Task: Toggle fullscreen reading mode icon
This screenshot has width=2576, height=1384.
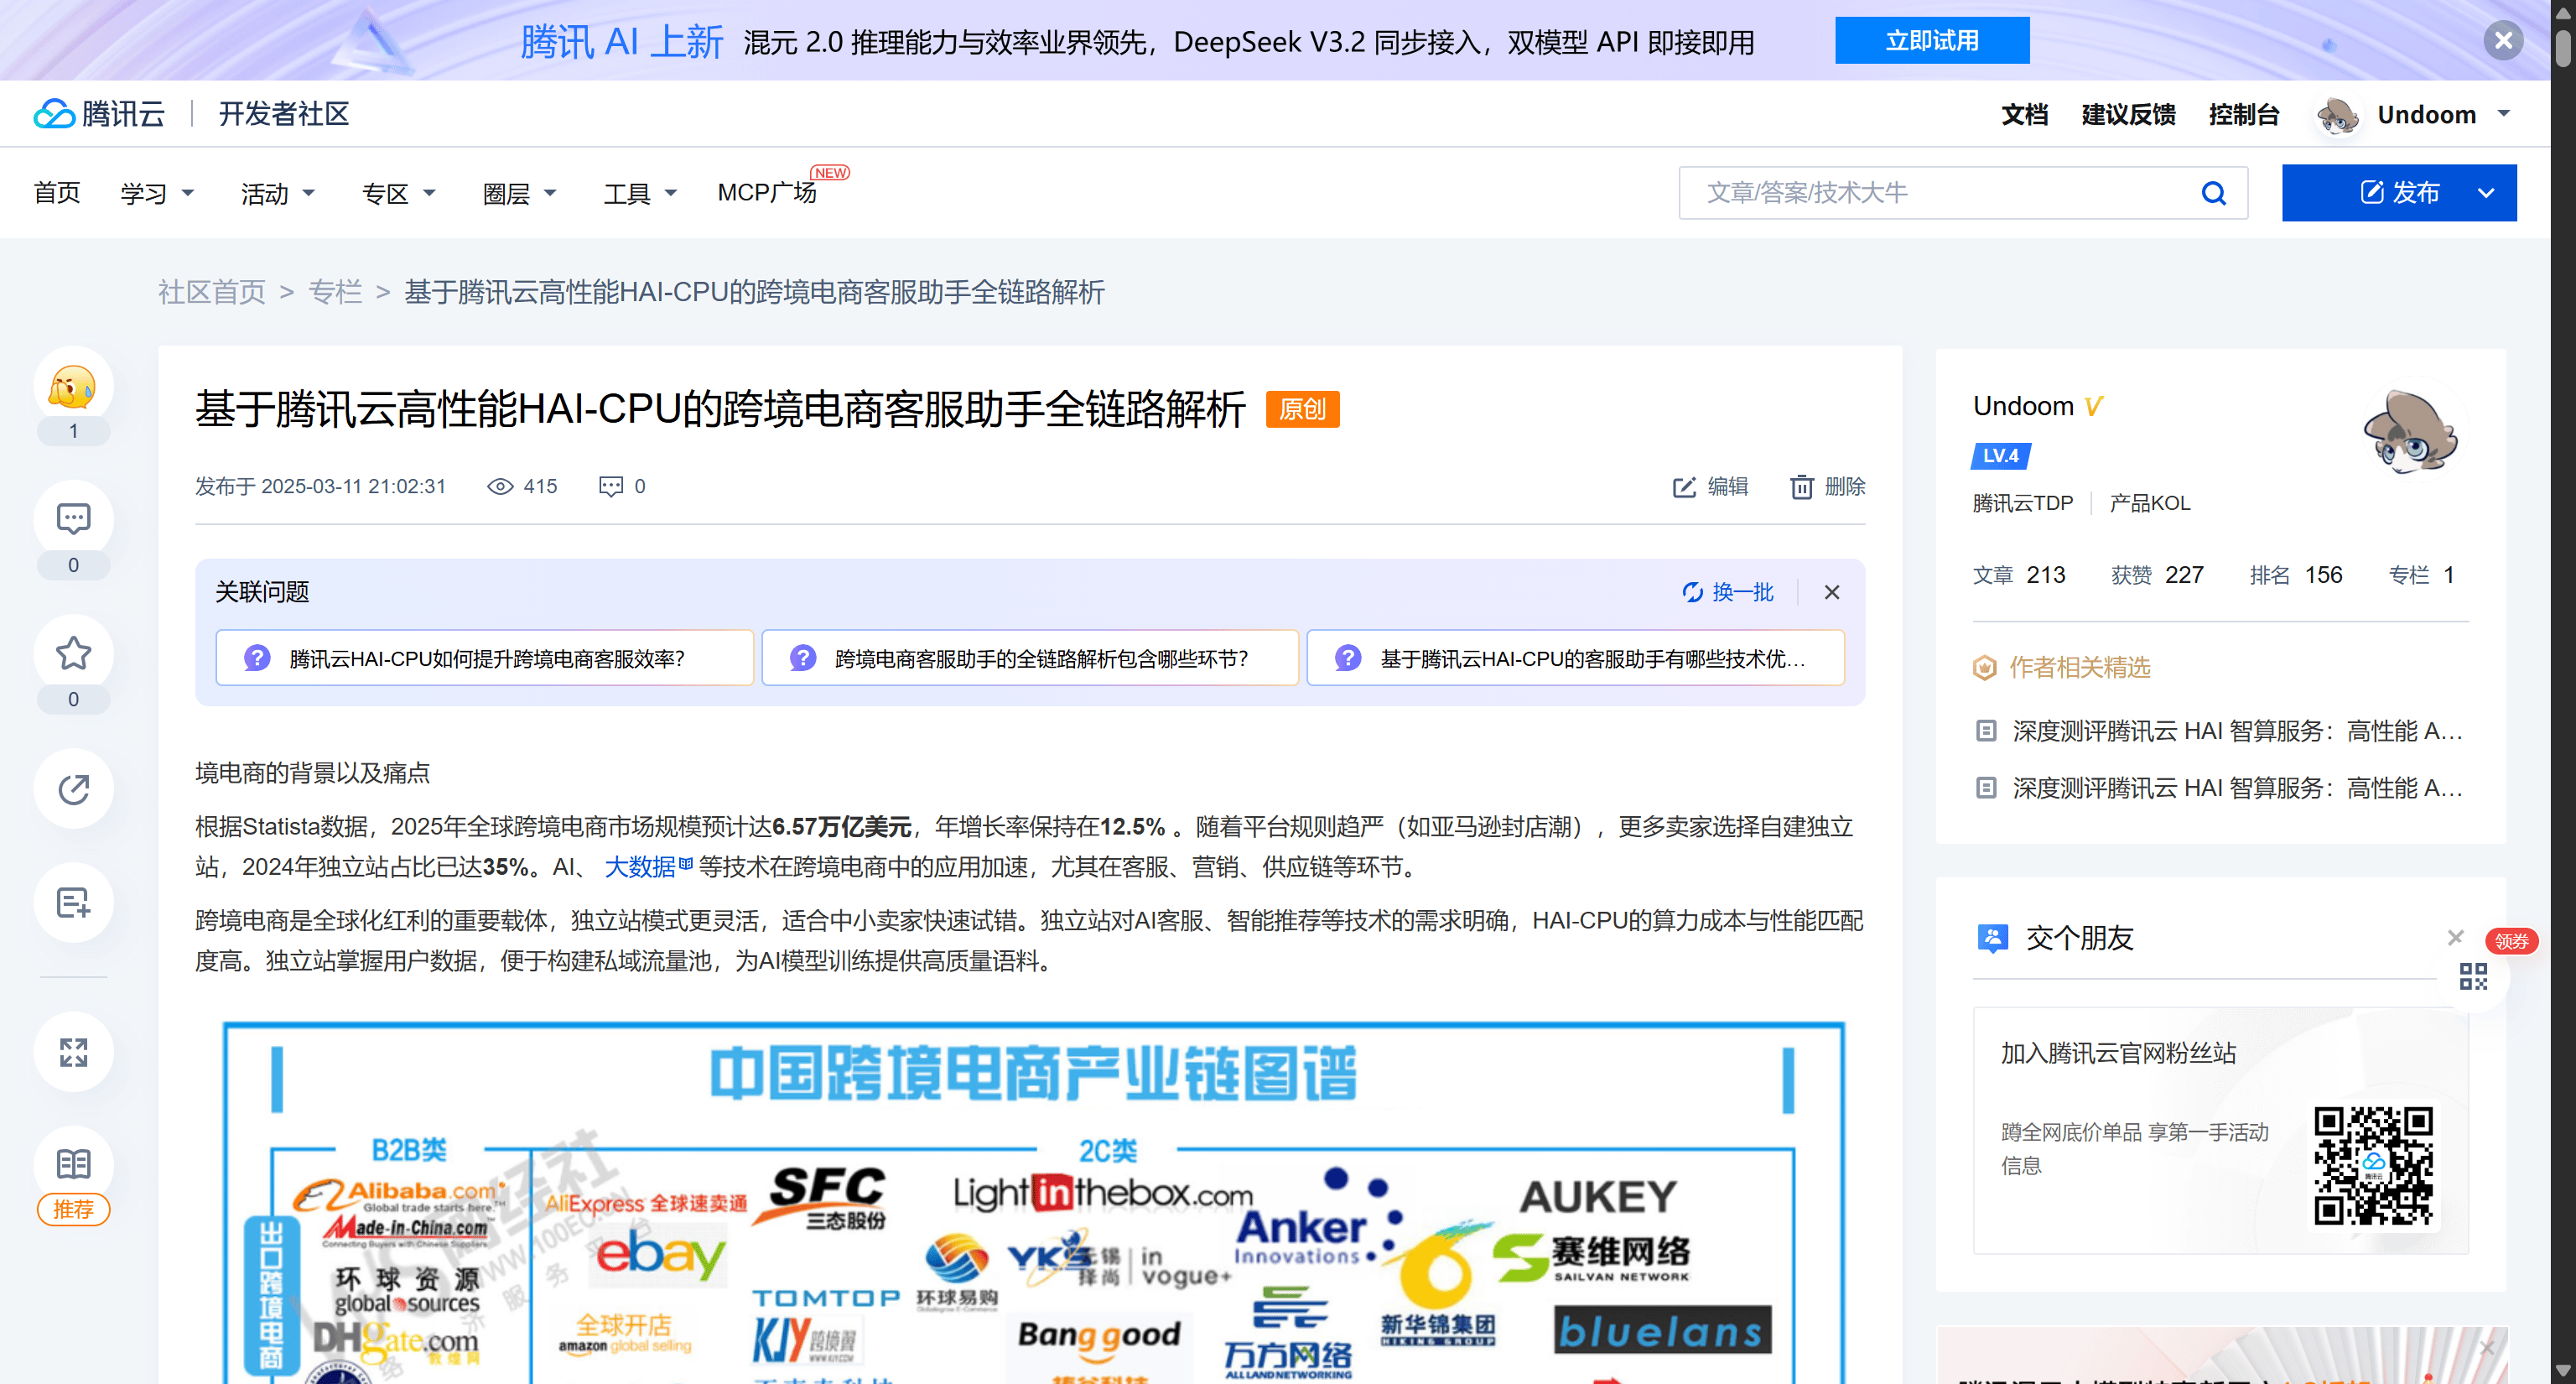Action: click(73, 1052)
